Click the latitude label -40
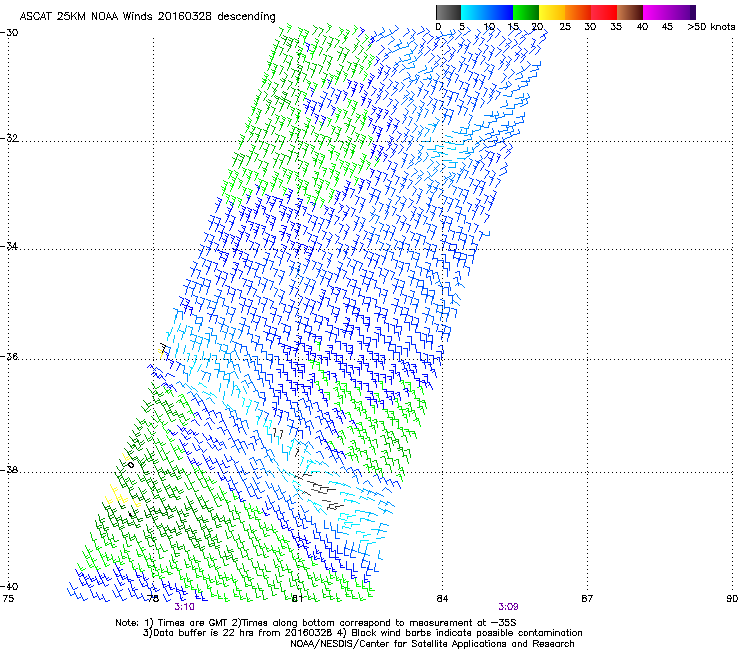The height and width of the screenshot is (650, 740). 9,586
